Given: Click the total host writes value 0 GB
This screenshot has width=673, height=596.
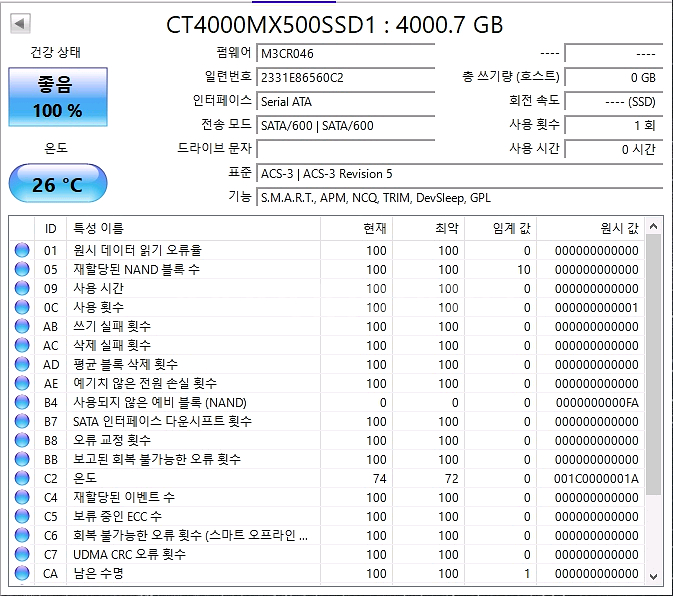Looking at the screenshot, I should 614,78.
